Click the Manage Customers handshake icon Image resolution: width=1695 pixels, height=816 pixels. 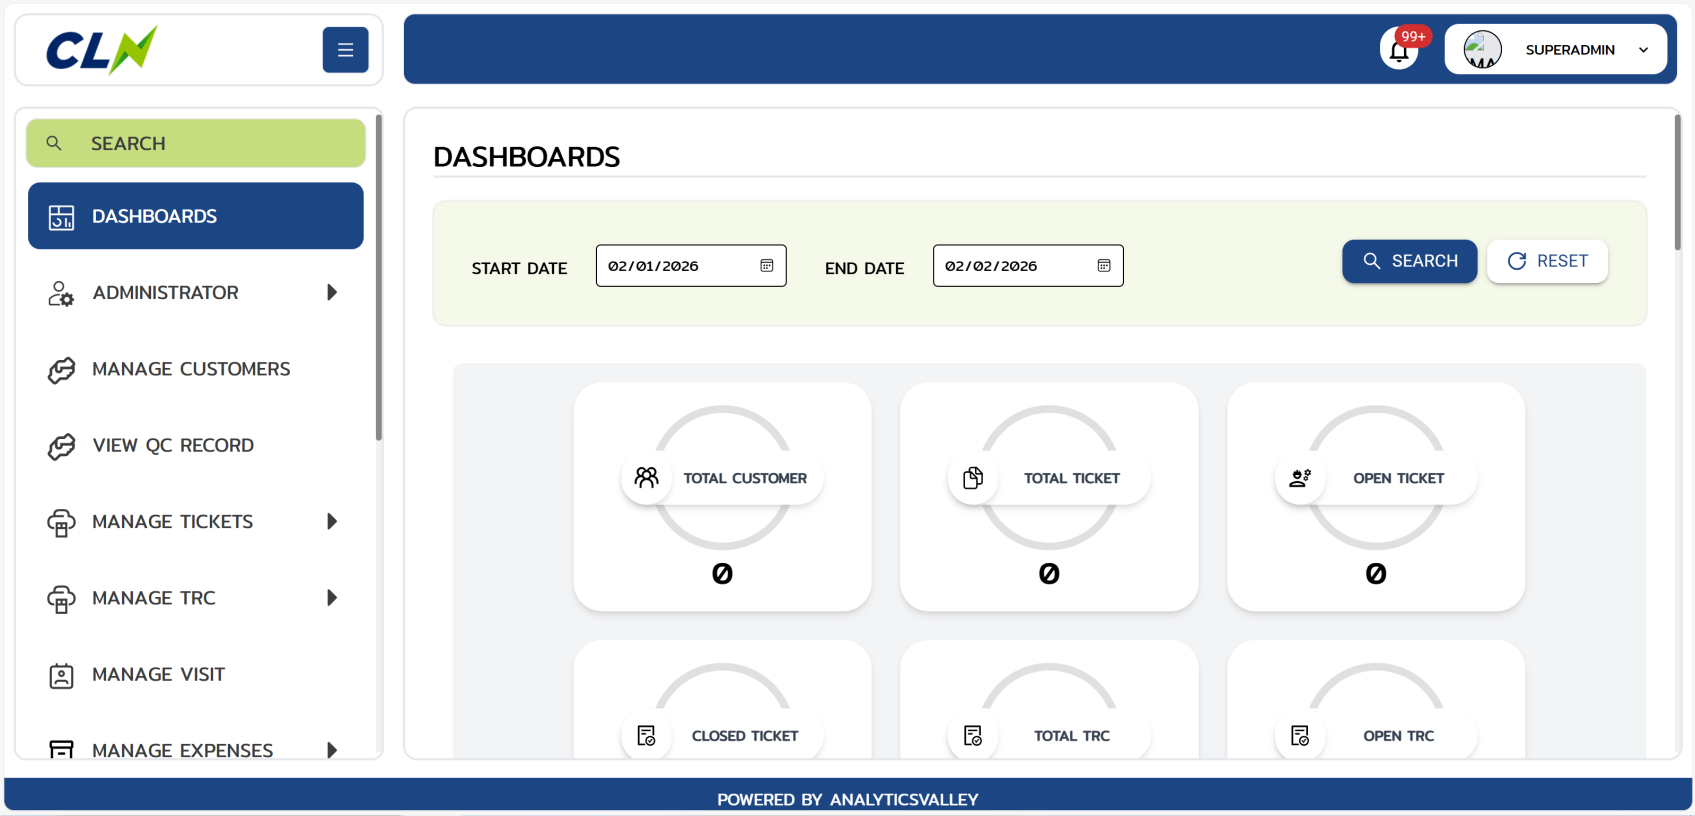61,370
